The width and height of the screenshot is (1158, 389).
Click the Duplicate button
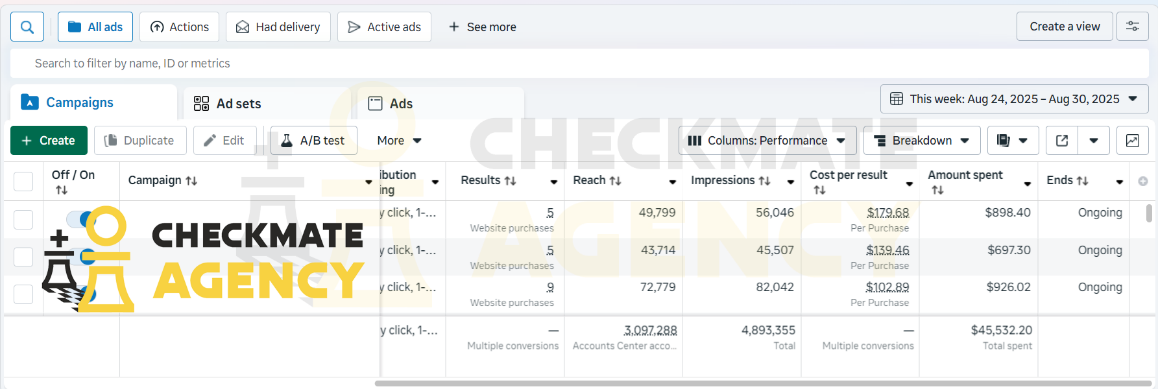pyautogui.click(x=140, y=140)
